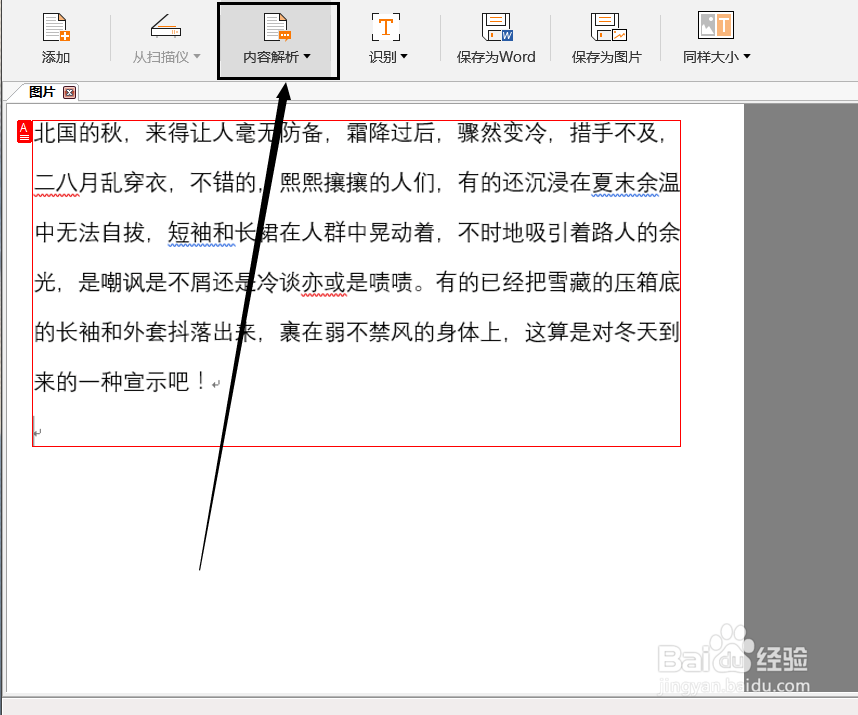The image size is (858, 715).
Task: Expand the 识别 recognition options dropdown
Action: 406,57
